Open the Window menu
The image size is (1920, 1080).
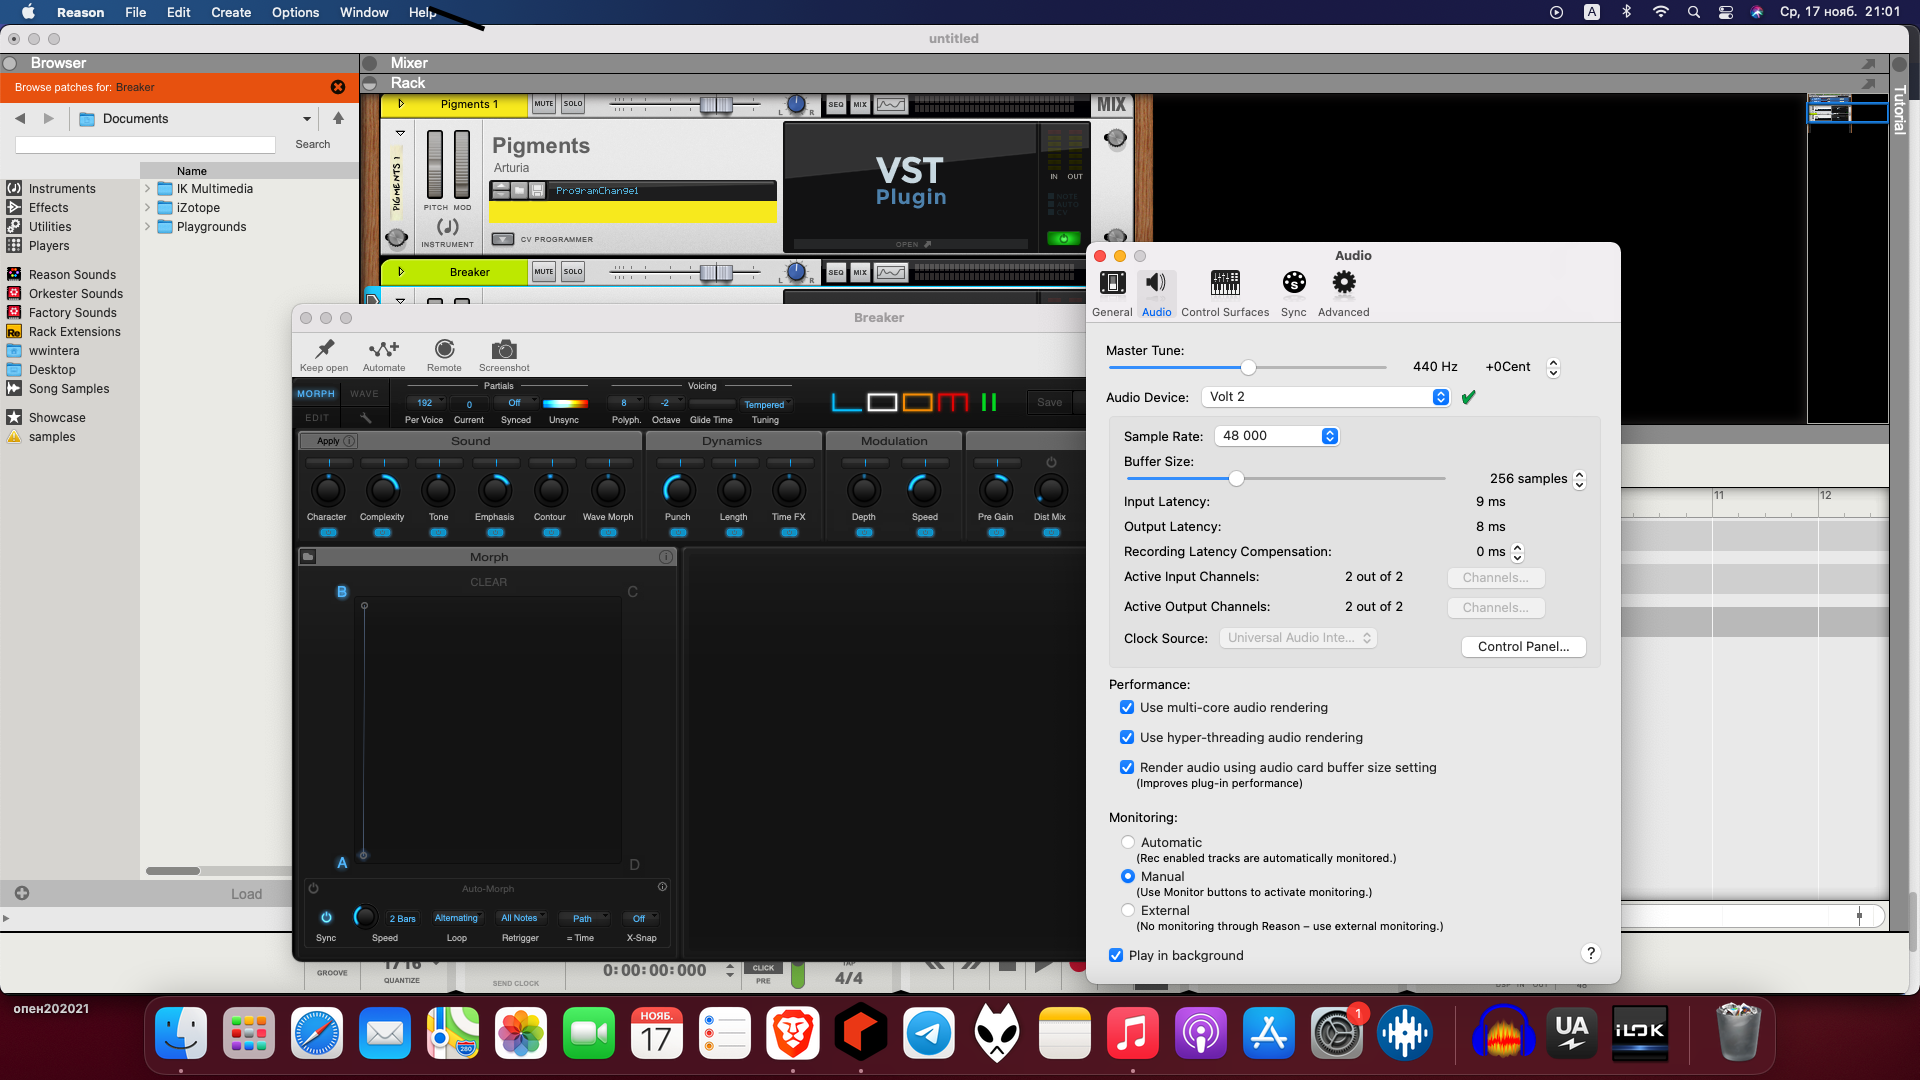click(364, 12)
